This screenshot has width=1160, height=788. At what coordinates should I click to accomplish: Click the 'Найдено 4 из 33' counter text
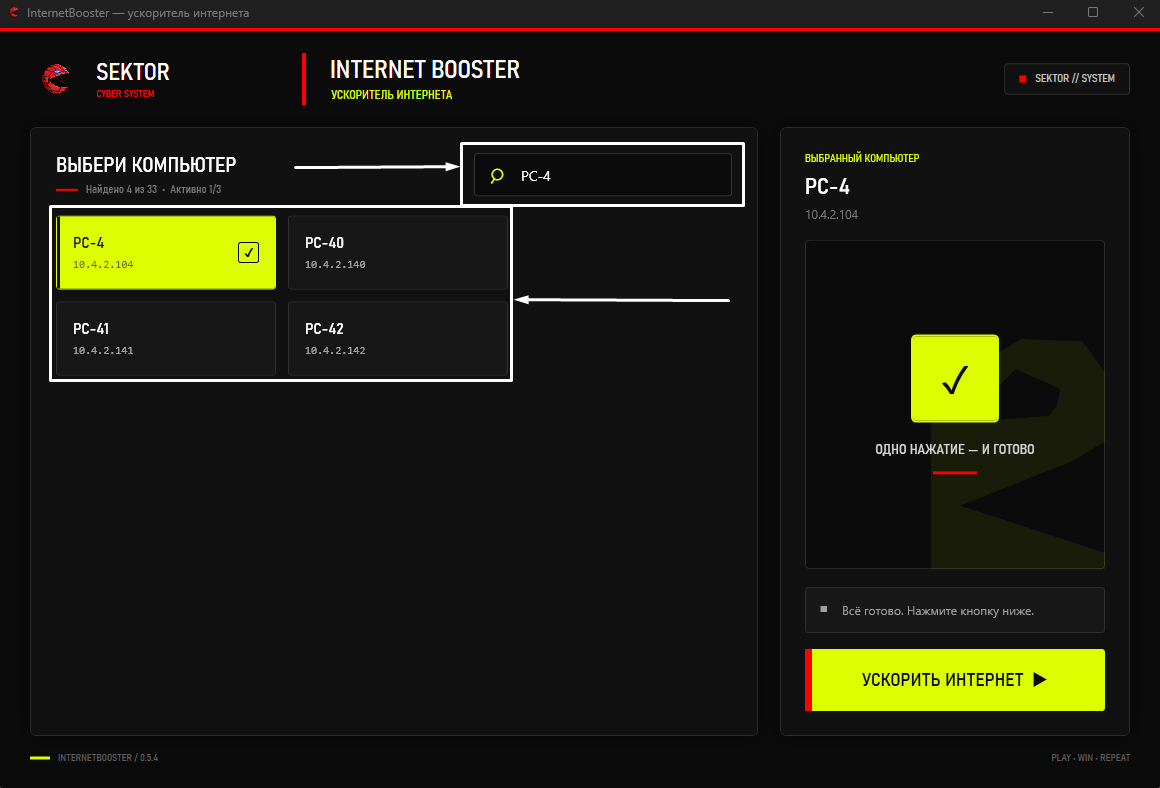point(121,189)
